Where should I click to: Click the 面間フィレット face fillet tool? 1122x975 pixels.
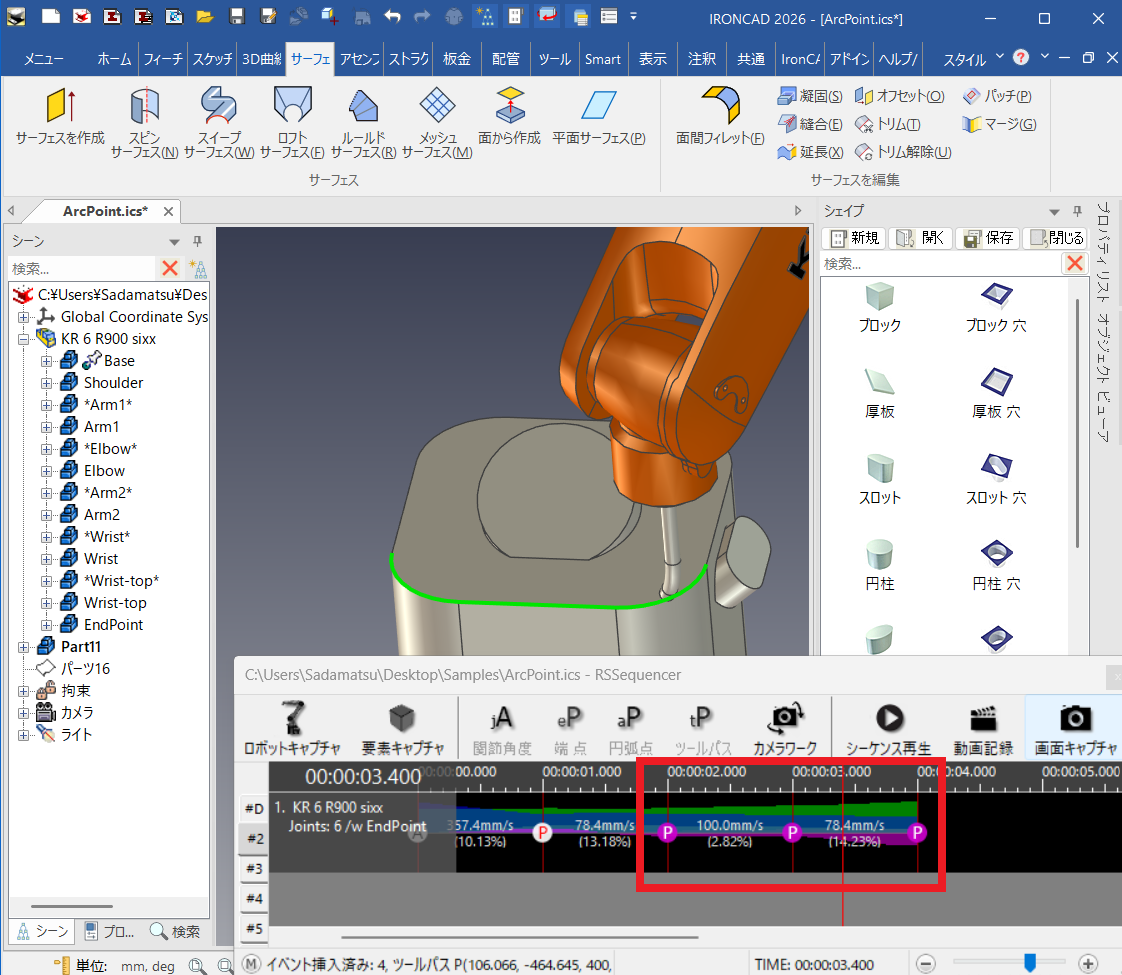(x=721, y=116)
